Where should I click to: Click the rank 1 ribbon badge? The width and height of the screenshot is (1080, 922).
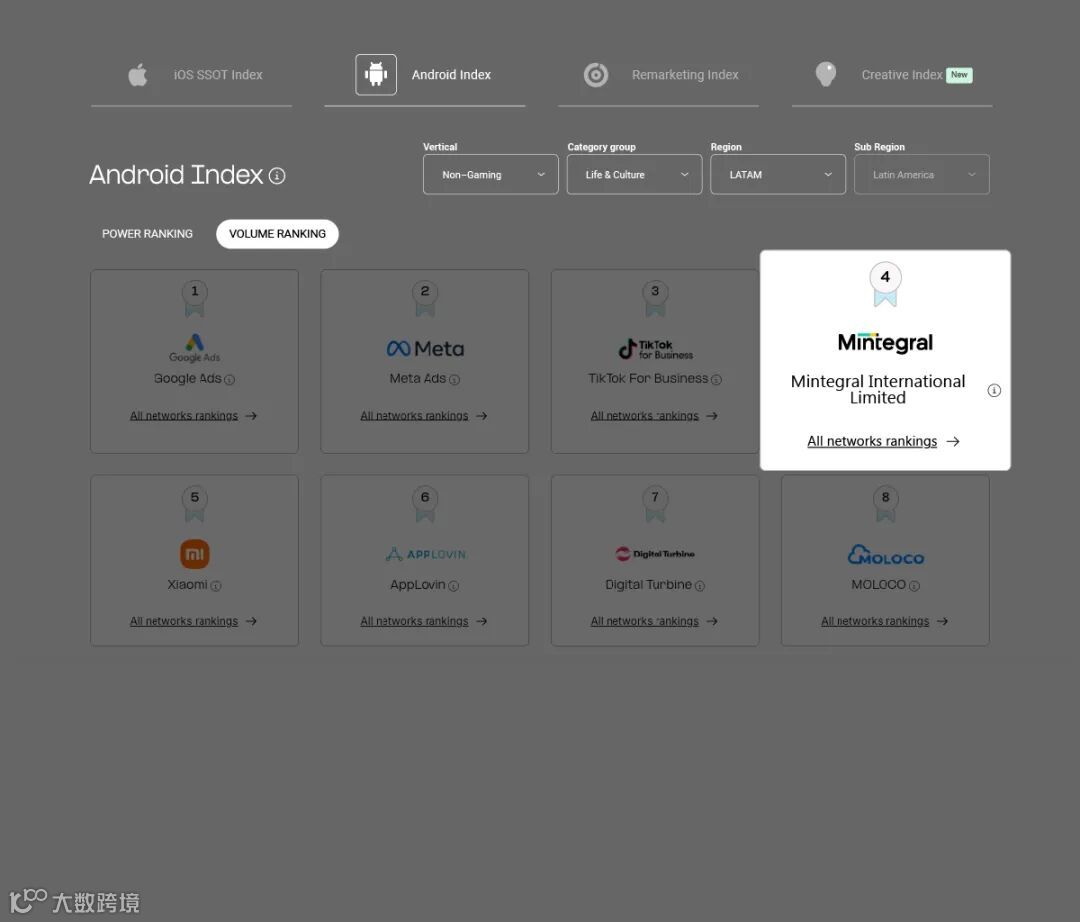tap(194, 297)
